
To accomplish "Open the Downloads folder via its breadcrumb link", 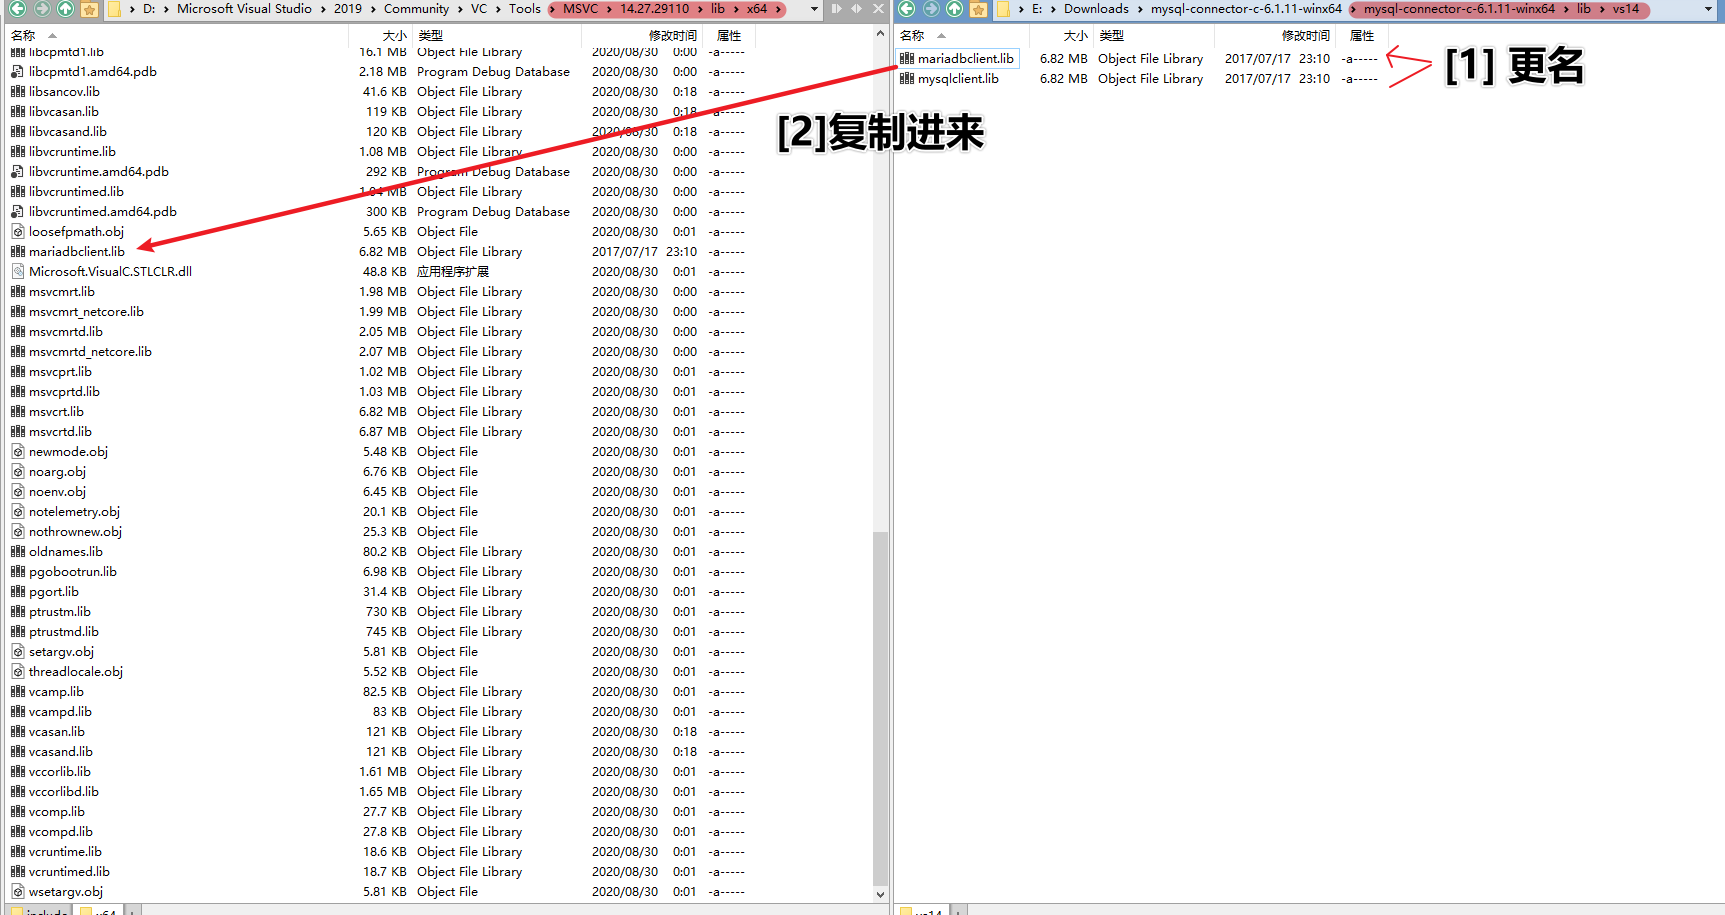I will (x=1097, y=8).
